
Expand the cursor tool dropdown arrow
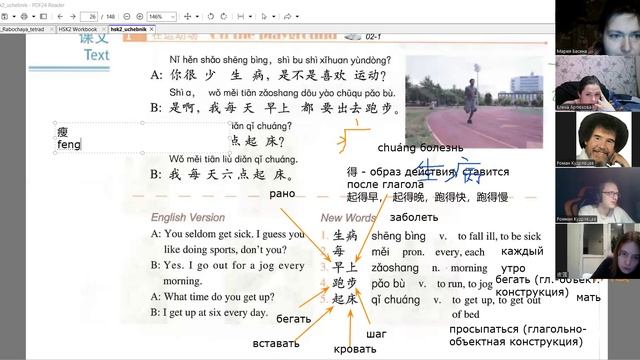273,16
